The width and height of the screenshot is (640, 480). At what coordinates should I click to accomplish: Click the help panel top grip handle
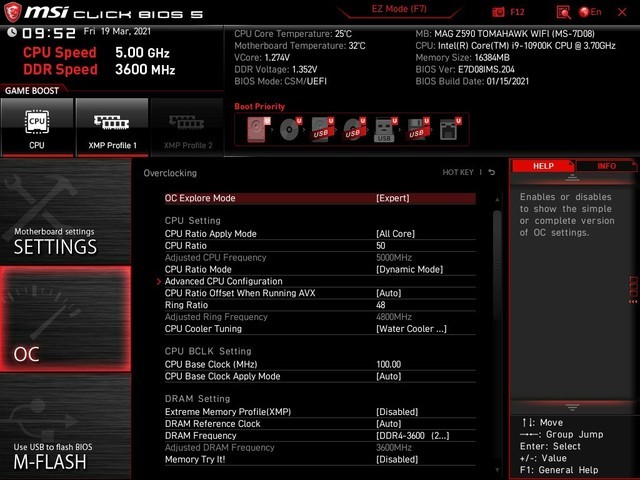[x=572, y=178]
